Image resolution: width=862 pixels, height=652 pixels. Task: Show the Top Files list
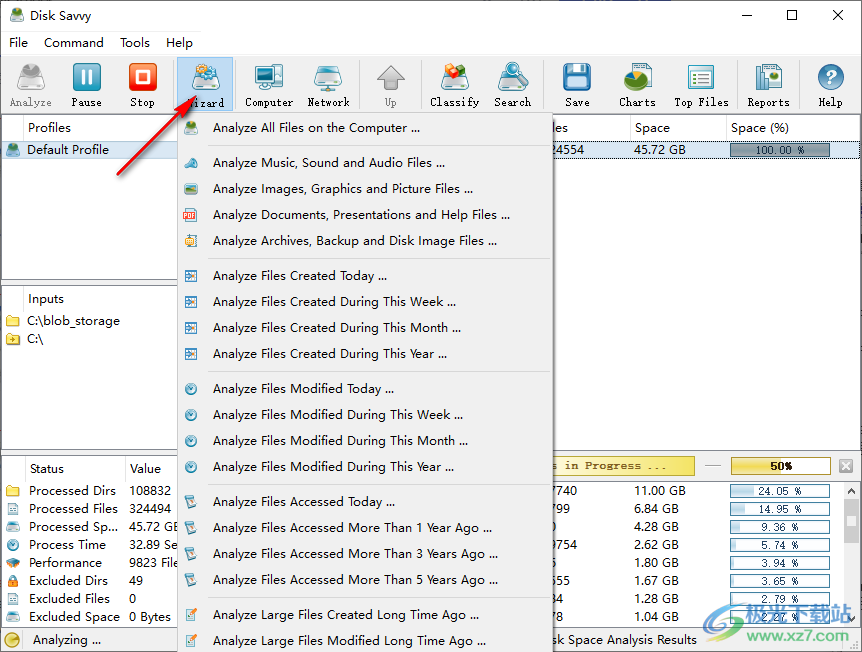coord(701,84)
